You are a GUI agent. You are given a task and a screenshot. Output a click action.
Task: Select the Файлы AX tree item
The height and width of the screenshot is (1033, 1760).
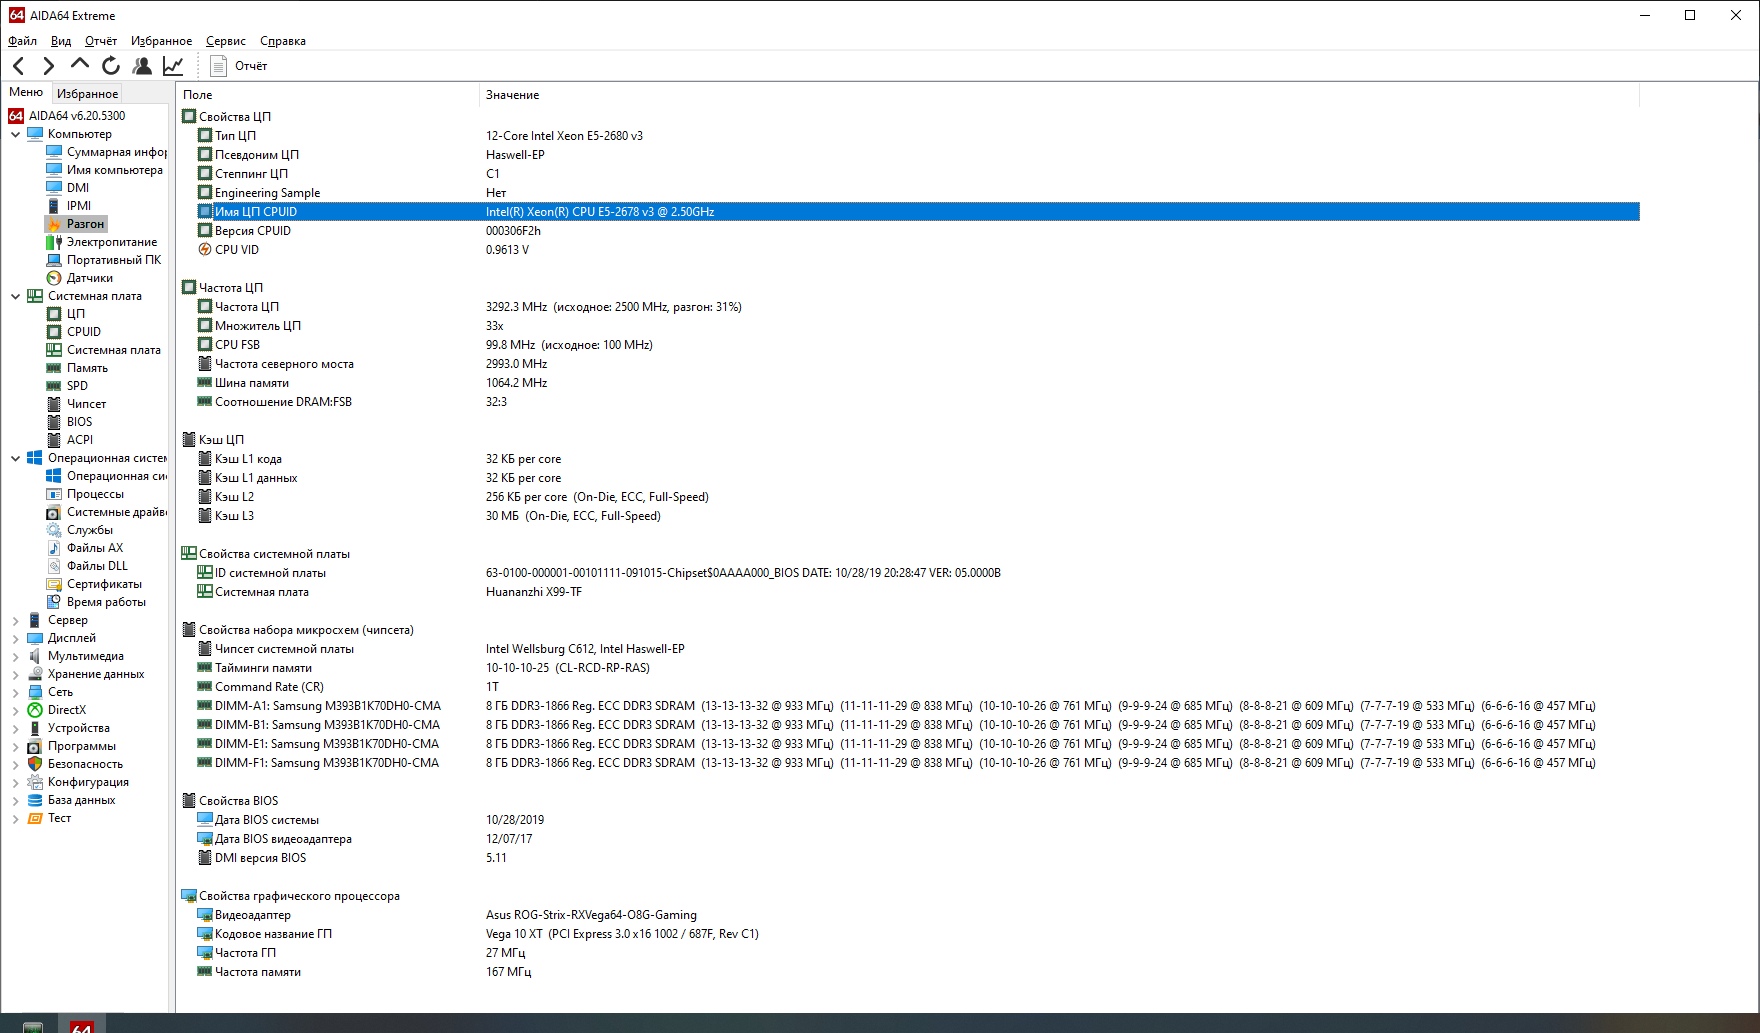click(x=85, y=548)
